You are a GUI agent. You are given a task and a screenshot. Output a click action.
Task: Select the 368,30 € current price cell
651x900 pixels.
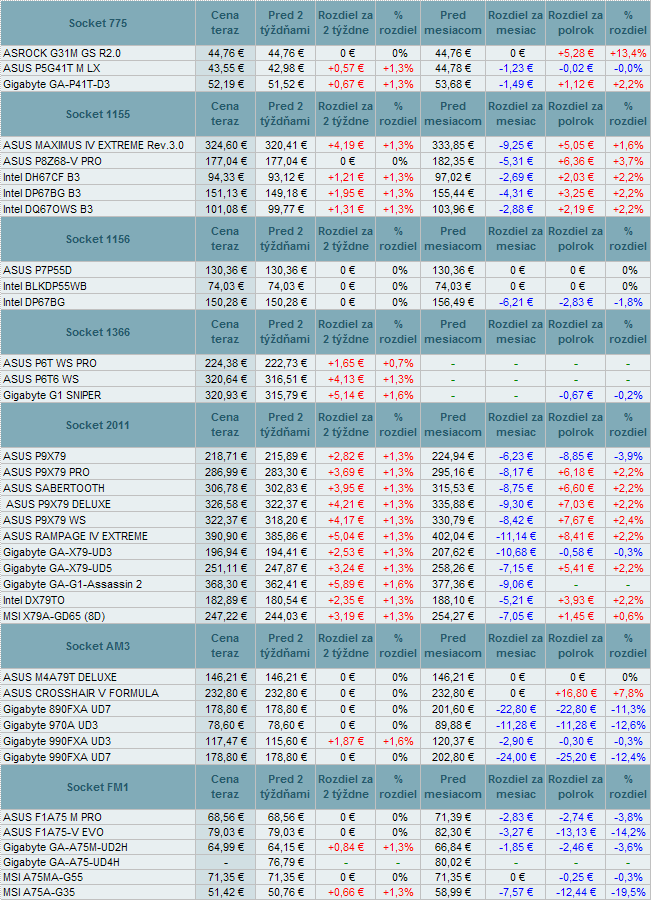click(x=226, y=585)
